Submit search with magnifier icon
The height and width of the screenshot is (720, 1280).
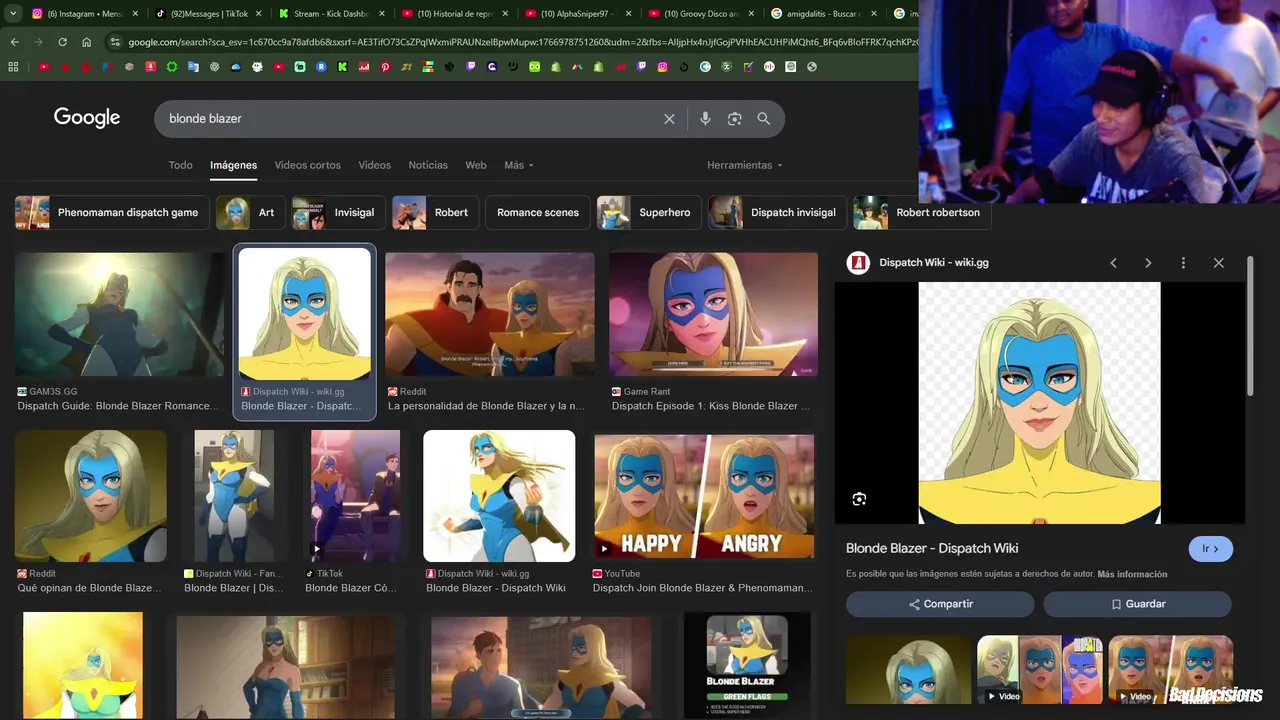point(764,119)
